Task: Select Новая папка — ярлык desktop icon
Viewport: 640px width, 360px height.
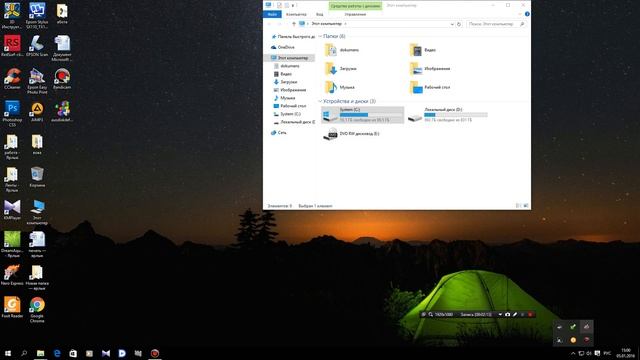Action: [x=37, y=278]
